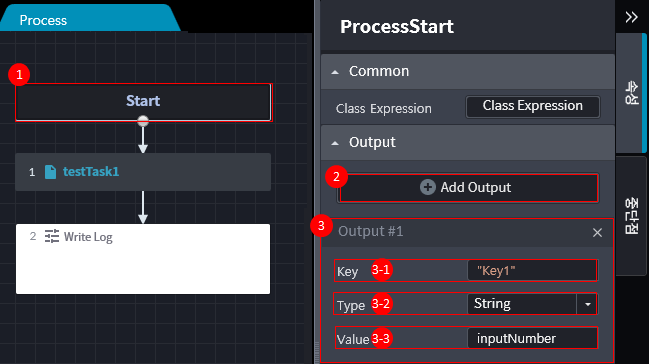Click the Value field containing inputNumber
Viewport: 649px width, 364px height.
pos(532,338)
